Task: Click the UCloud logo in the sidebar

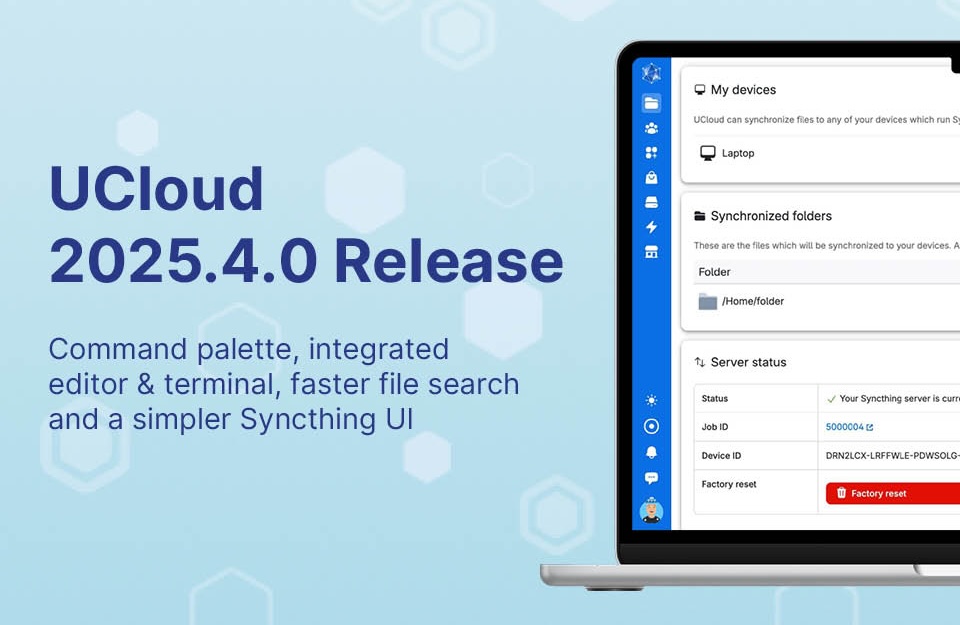Action: coord(651,73)
